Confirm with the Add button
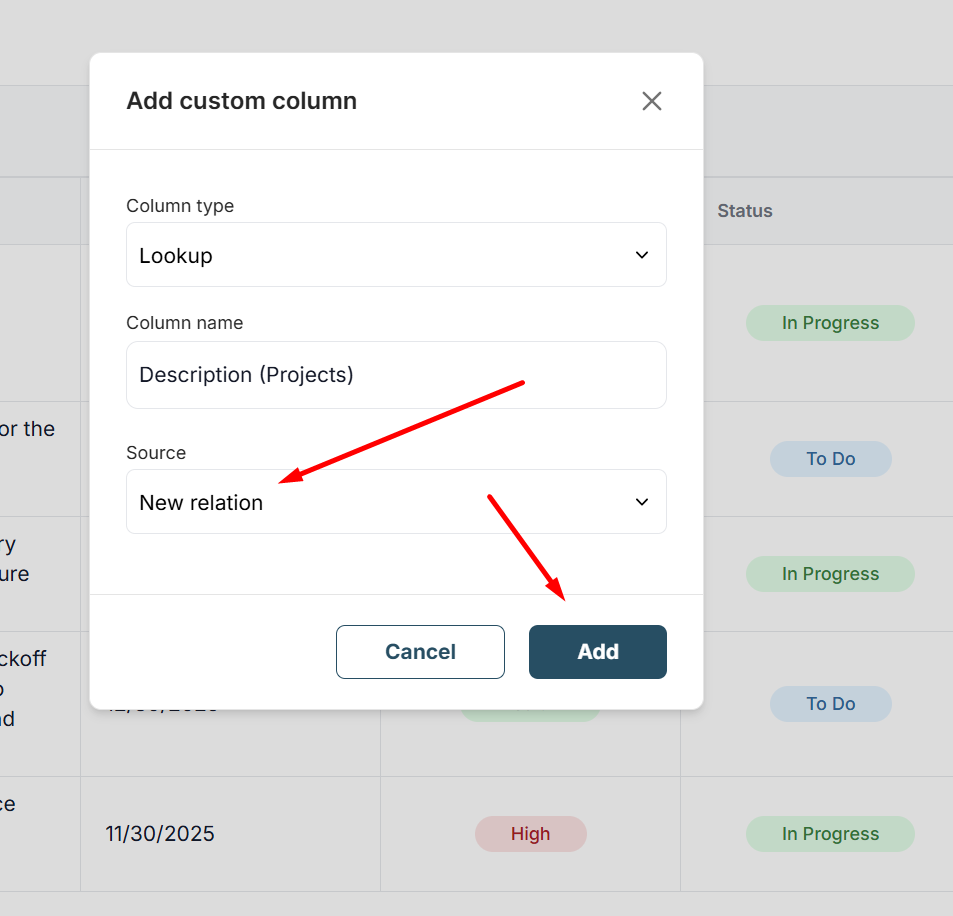953x916 pixels. tap(597, 652)
